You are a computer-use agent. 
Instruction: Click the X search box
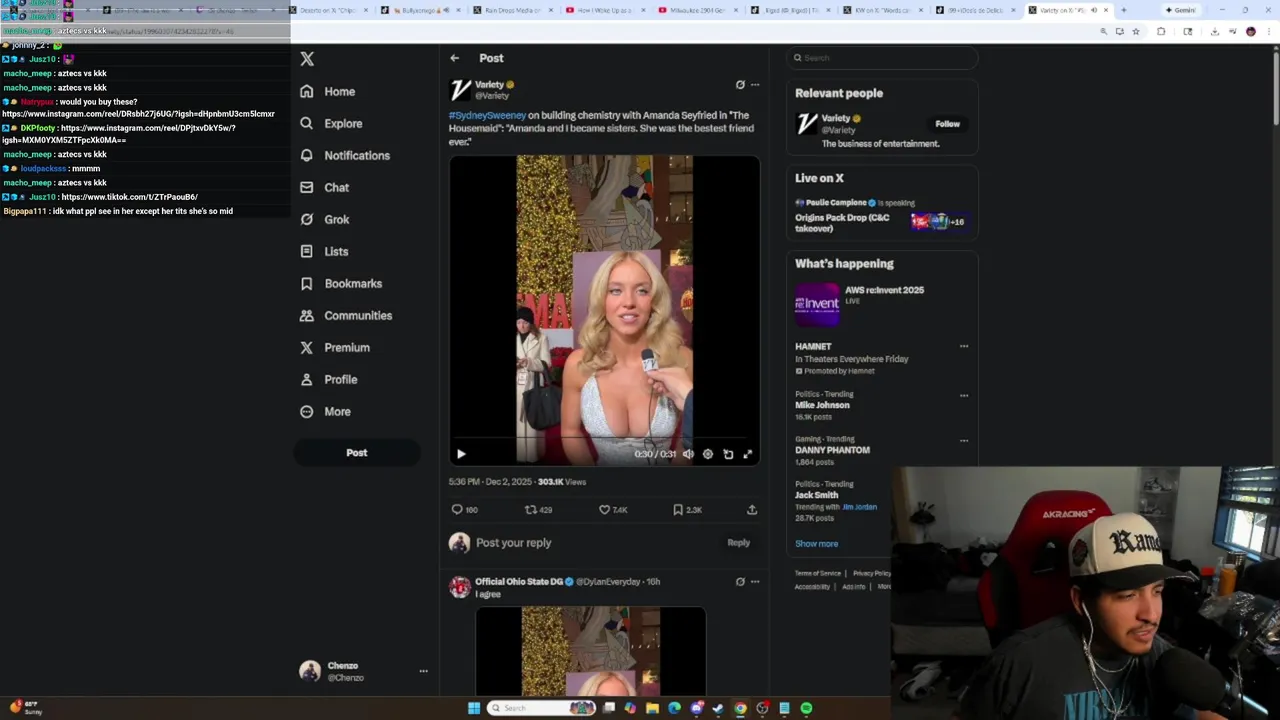[882, 58]
